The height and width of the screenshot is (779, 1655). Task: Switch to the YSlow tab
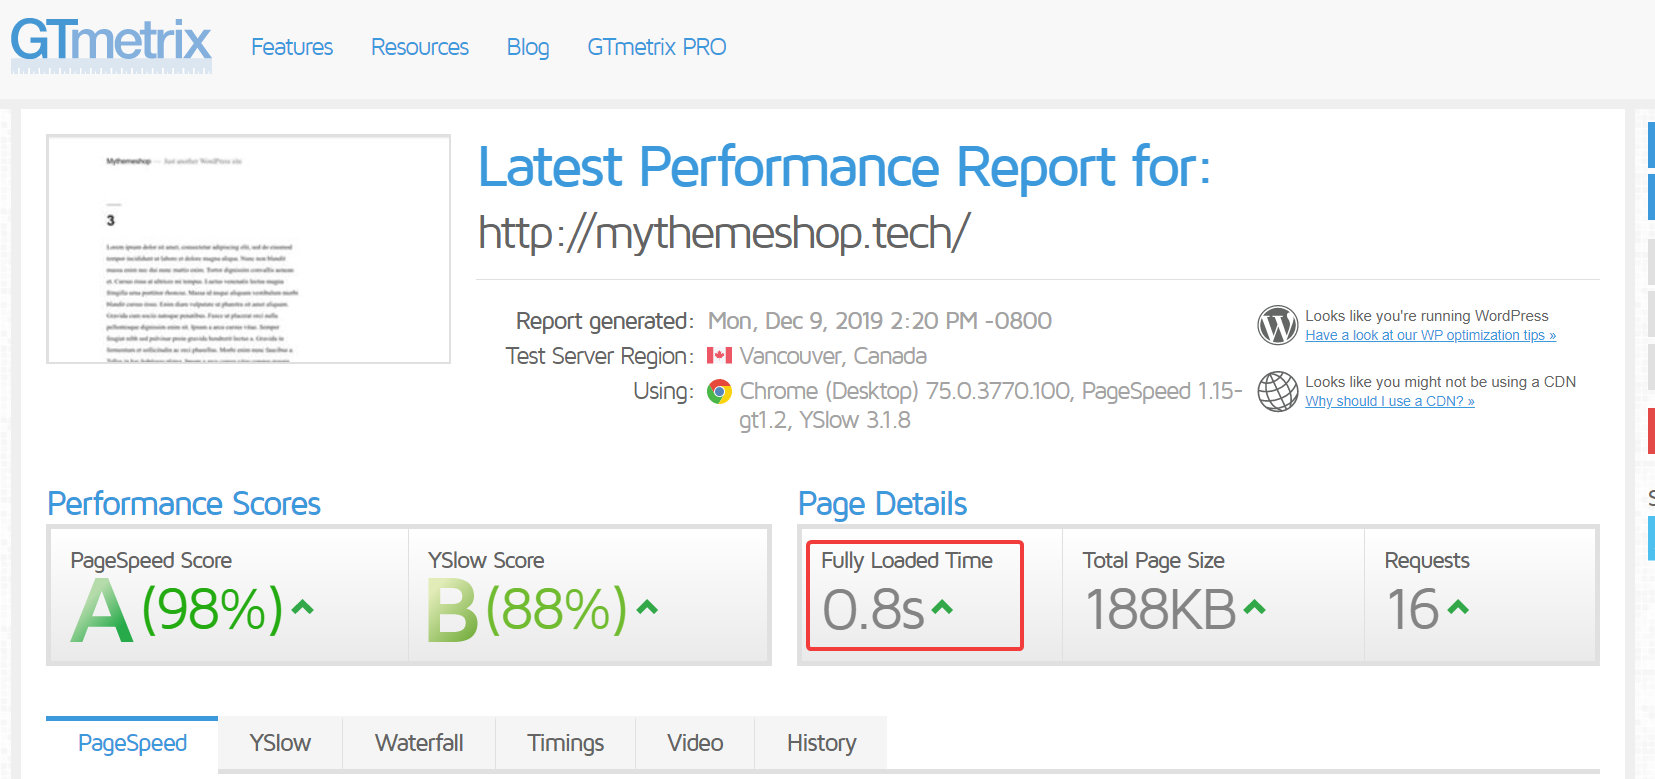point(280,743)
